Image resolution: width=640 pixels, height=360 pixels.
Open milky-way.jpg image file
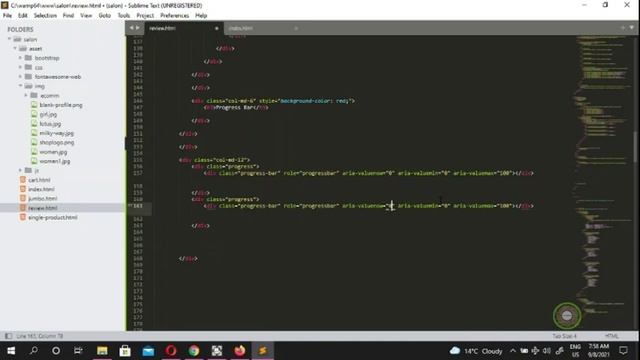[56, 133]
